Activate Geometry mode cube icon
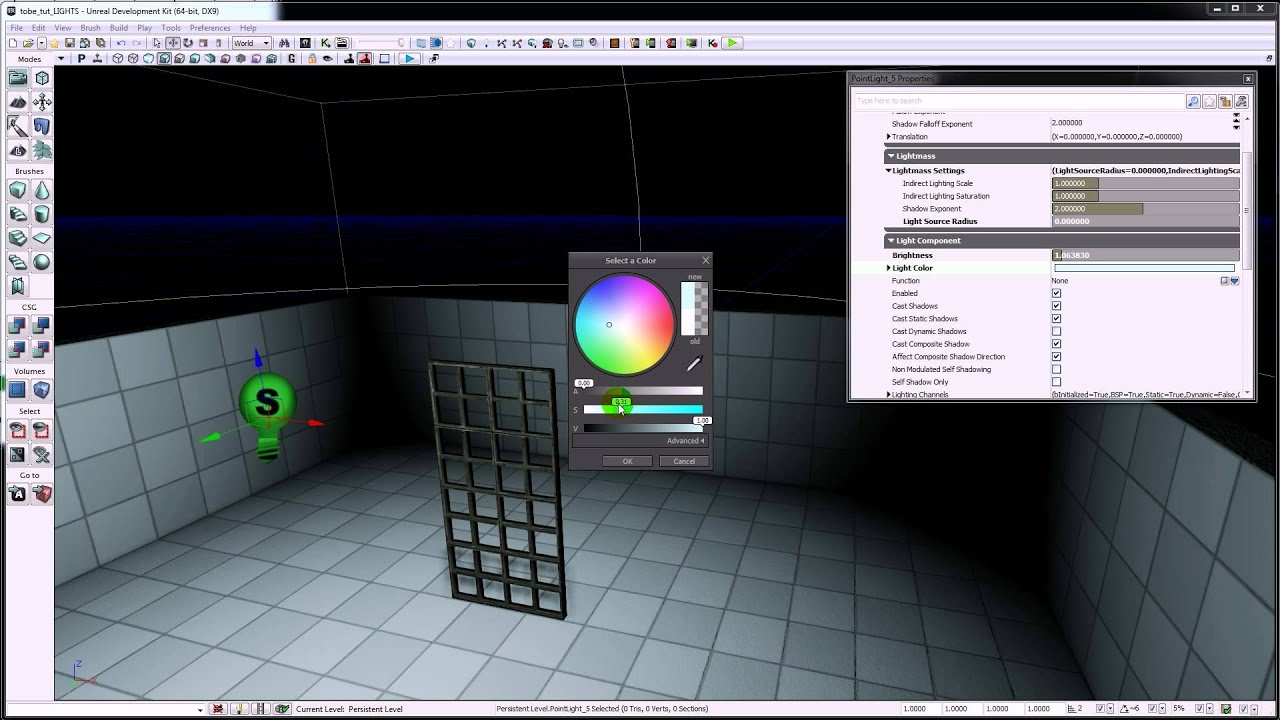Screen dimensions: 1280x720 pos(42,78)
